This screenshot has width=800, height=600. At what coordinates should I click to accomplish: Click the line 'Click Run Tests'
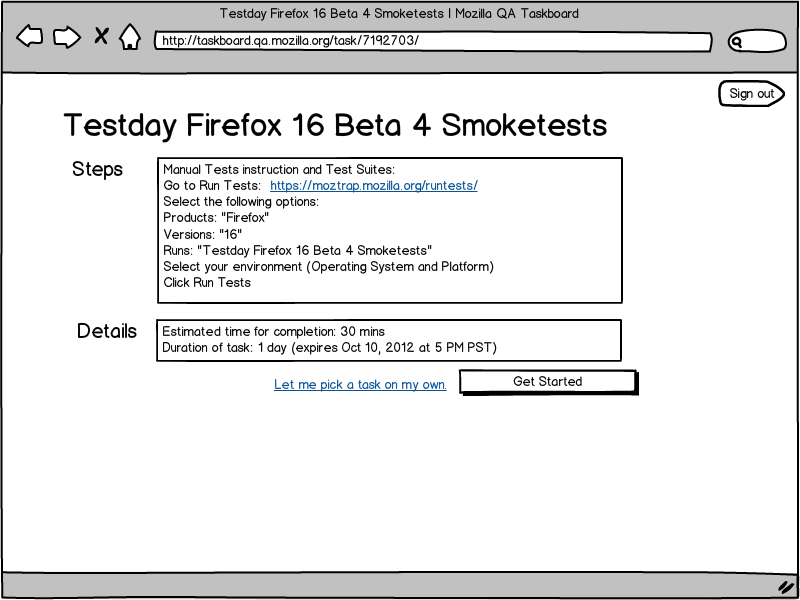[207, 283]
